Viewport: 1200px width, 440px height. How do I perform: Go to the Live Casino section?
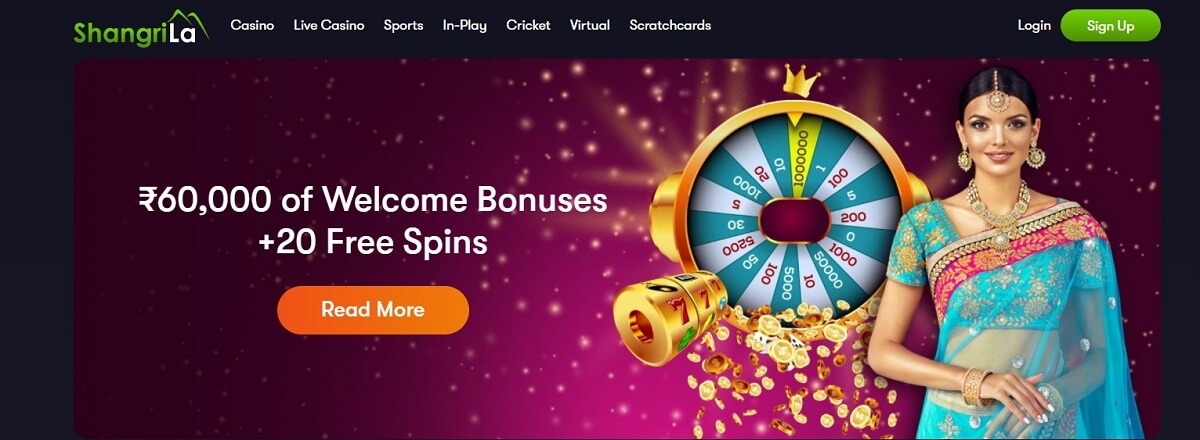tap(329, 25)
